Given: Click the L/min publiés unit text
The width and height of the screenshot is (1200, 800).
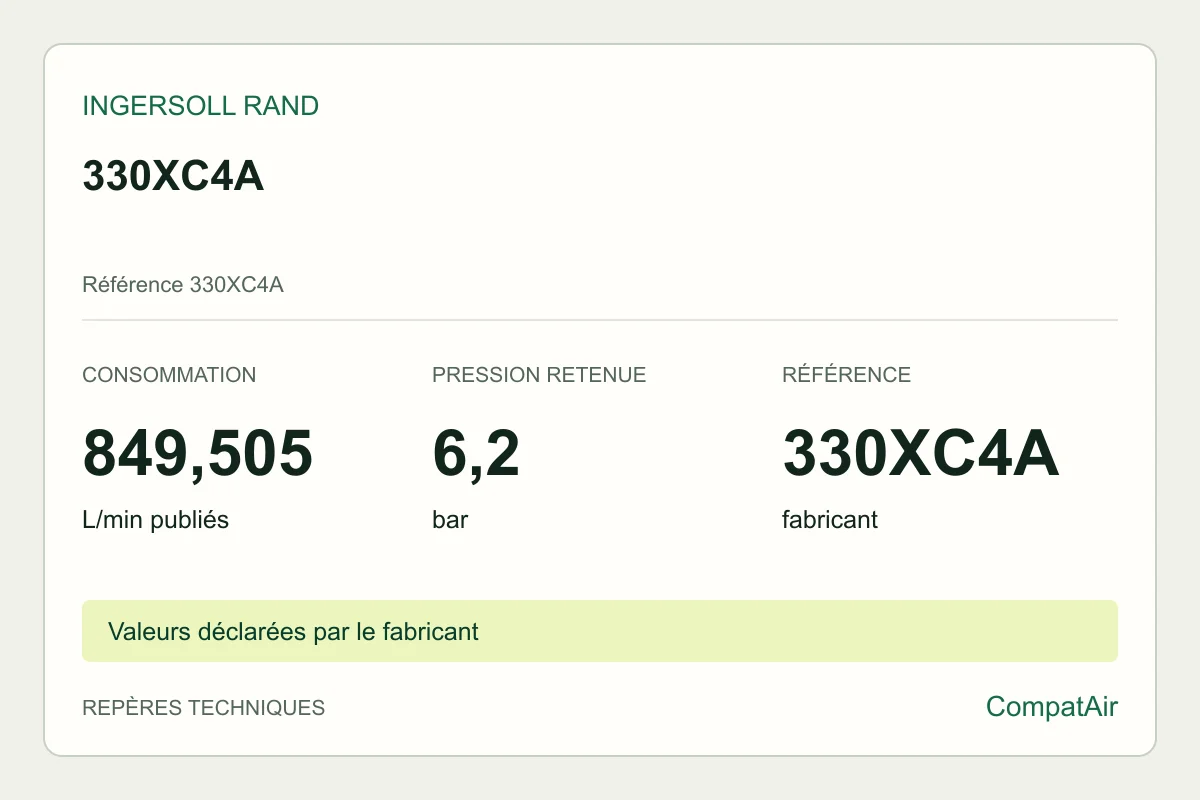Looking at the screenshot, I should click(155, 521).
